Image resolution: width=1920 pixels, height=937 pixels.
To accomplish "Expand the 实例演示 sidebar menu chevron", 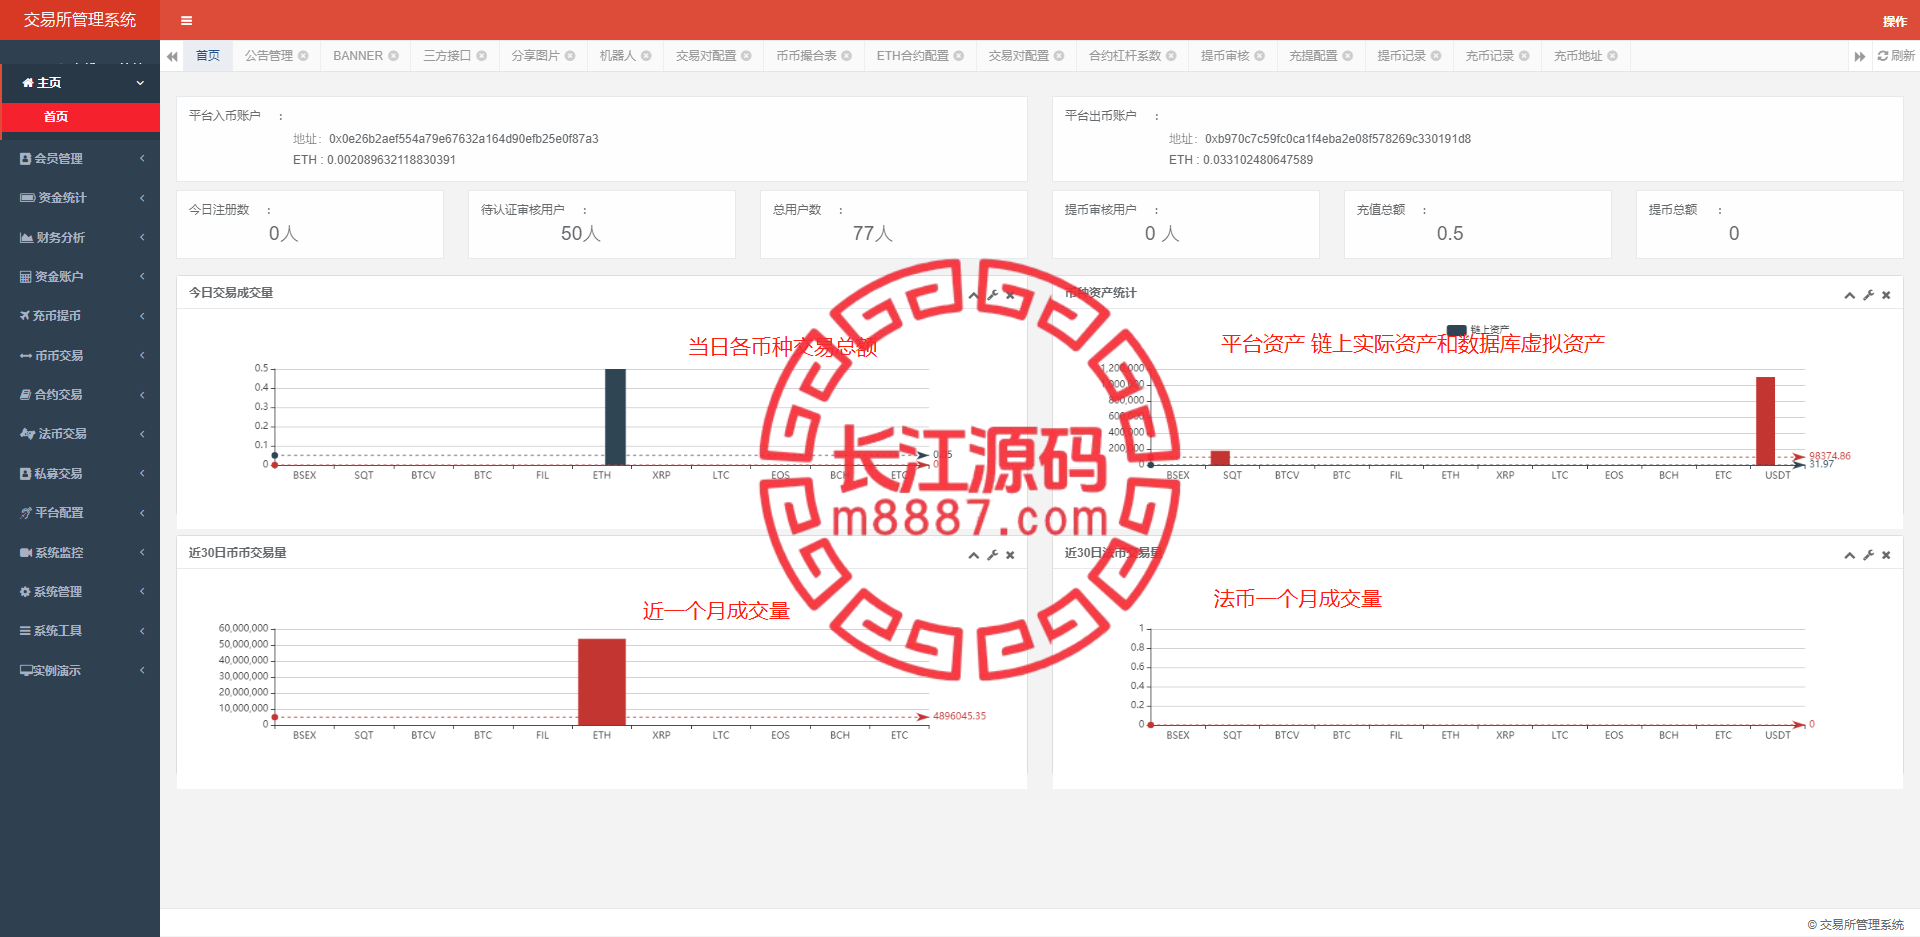I will pos(142,671).
